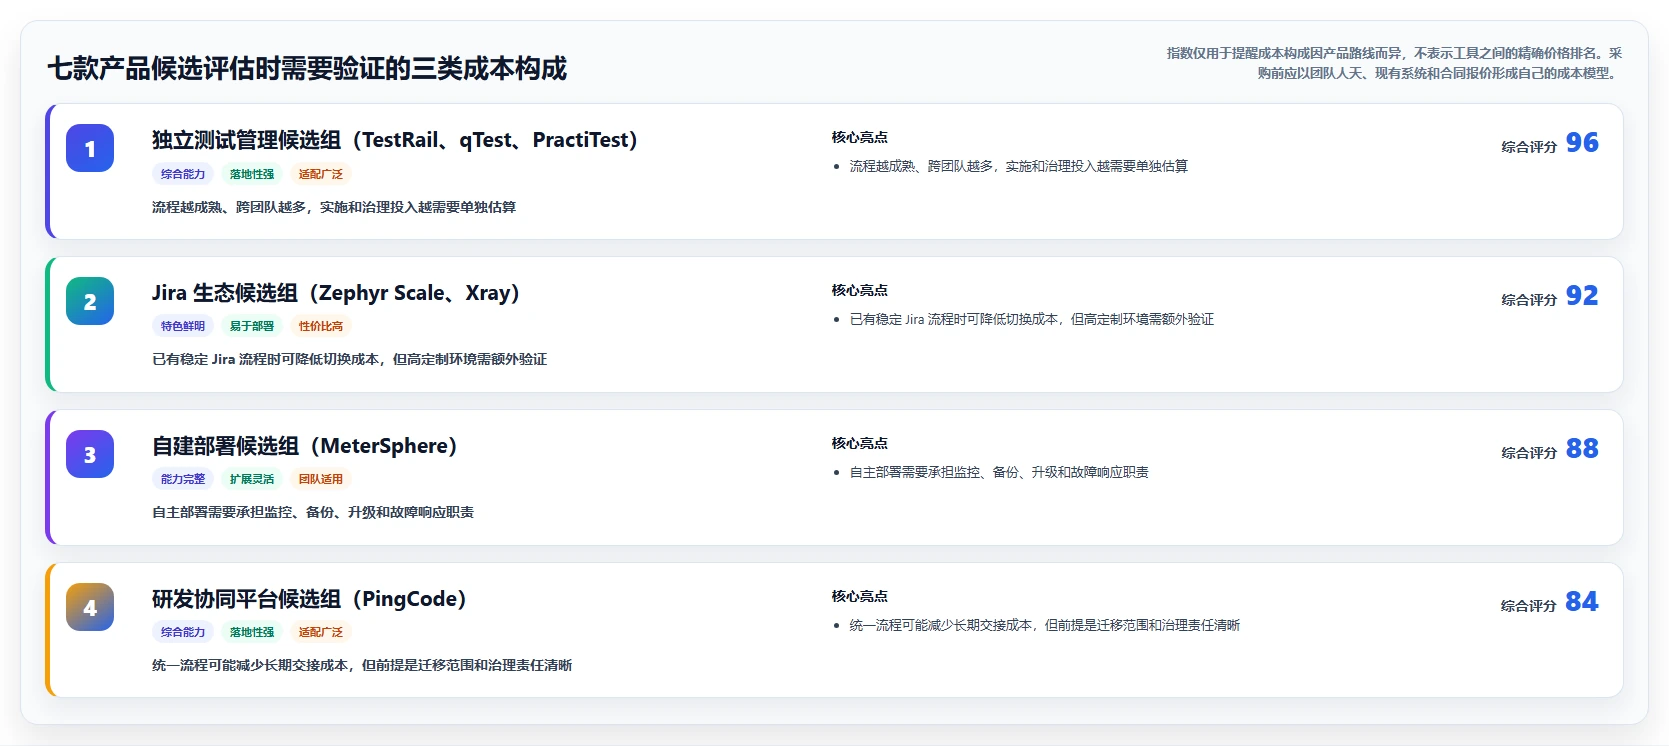Click the rank 1 number badge

pyautogui.click(x=90, y=148)
